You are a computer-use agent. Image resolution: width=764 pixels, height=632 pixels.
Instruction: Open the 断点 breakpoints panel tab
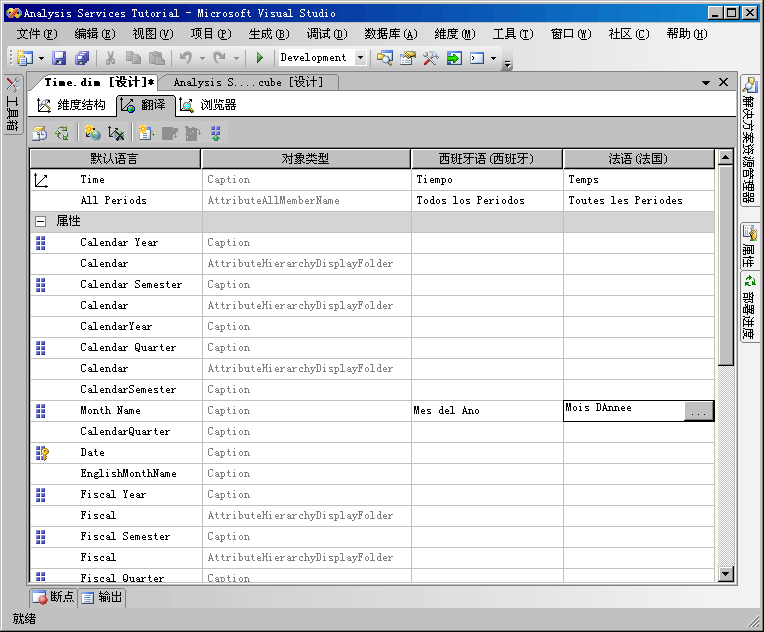(x=53, y=597)
